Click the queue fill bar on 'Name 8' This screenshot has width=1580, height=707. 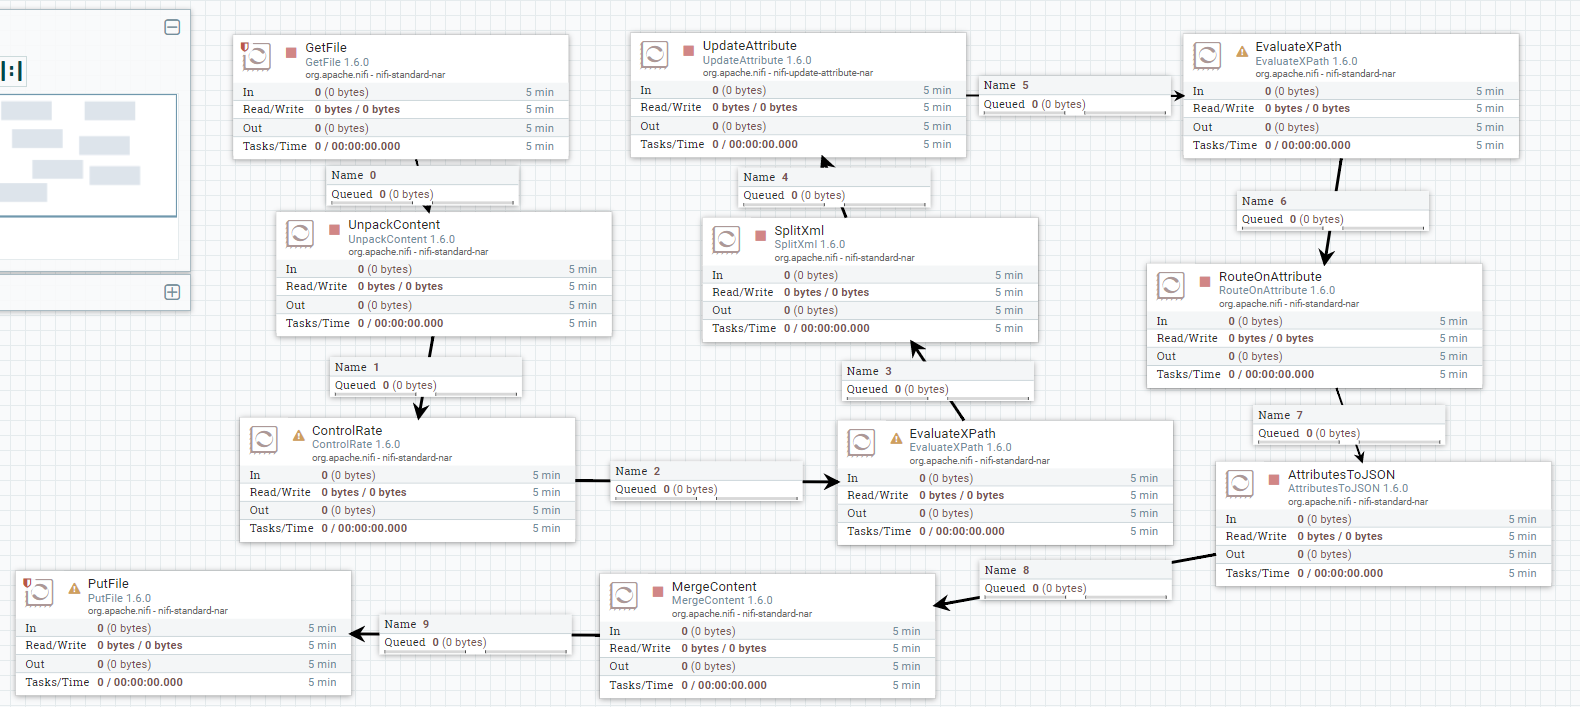pyautogui.click(x=1075, y=598)
